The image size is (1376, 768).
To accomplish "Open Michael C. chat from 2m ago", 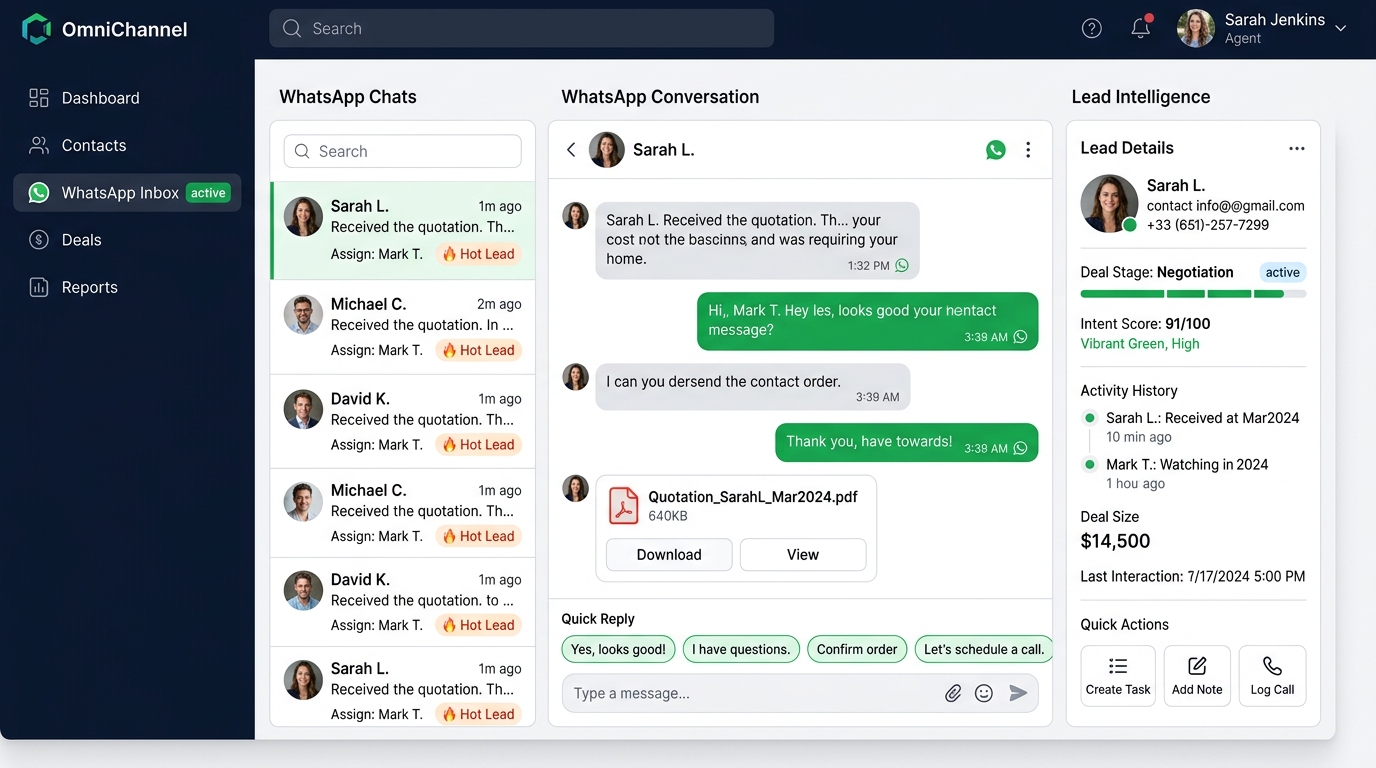I will tap(403, 327).
